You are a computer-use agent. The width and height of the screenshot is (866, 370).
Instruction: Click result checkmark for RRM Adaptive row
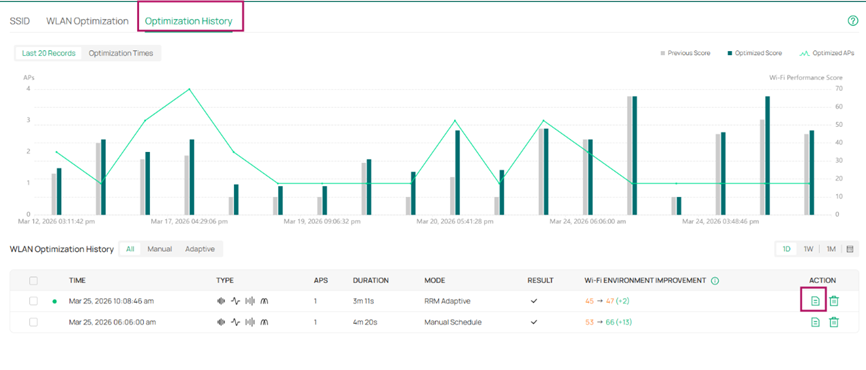pyautogui.click(x=534, y=302)
